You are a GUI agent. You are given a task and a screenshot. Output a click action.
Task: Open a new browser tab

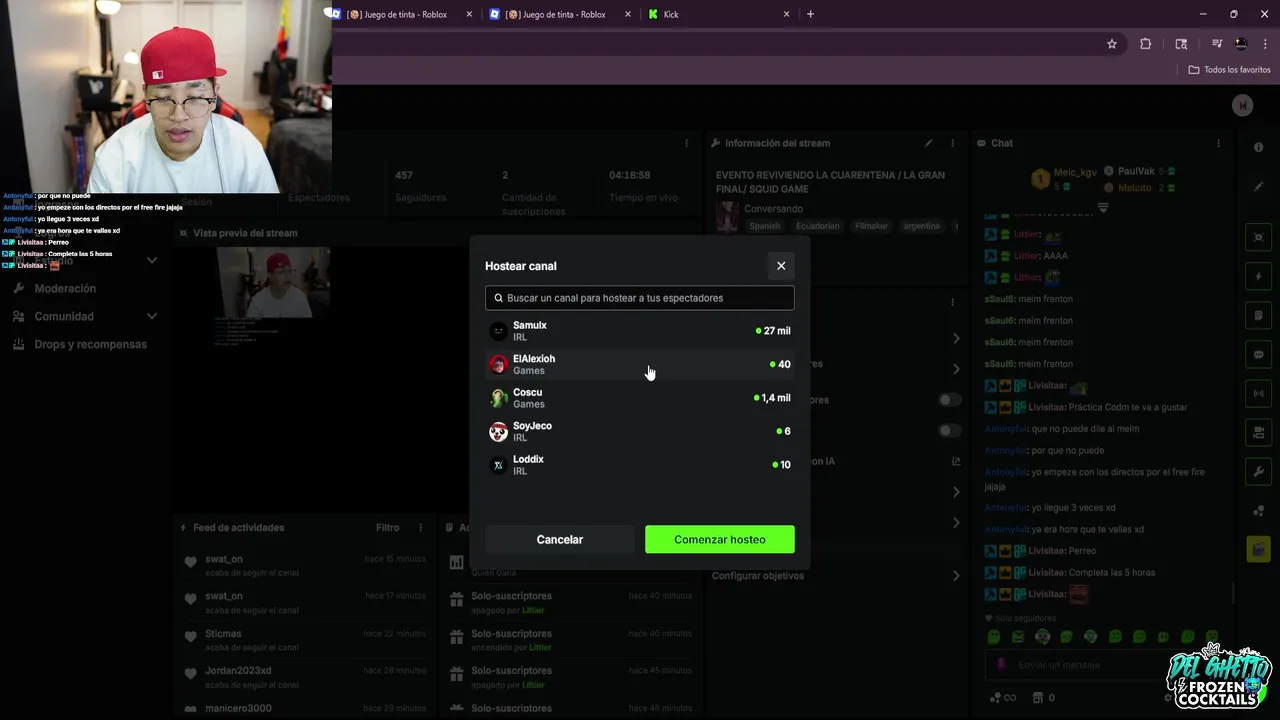(x=810, y=14)
